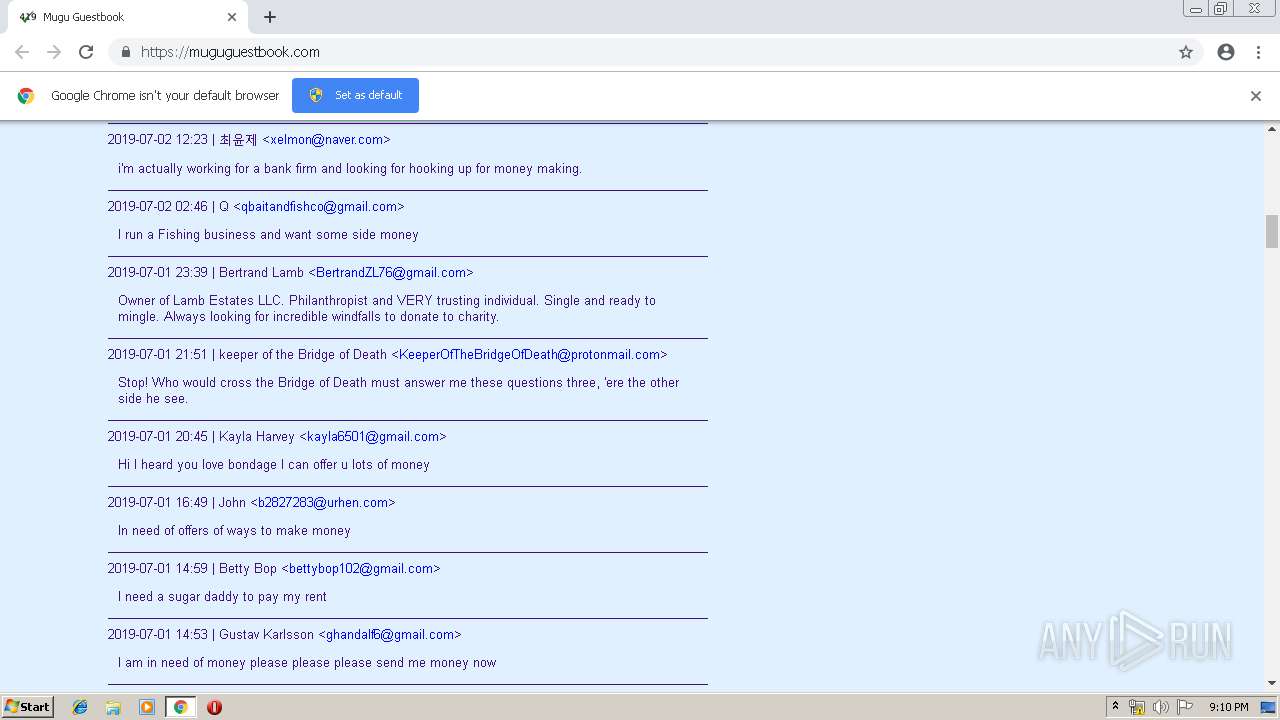Go forward with the browser forward arrow

tap(54, 52)
